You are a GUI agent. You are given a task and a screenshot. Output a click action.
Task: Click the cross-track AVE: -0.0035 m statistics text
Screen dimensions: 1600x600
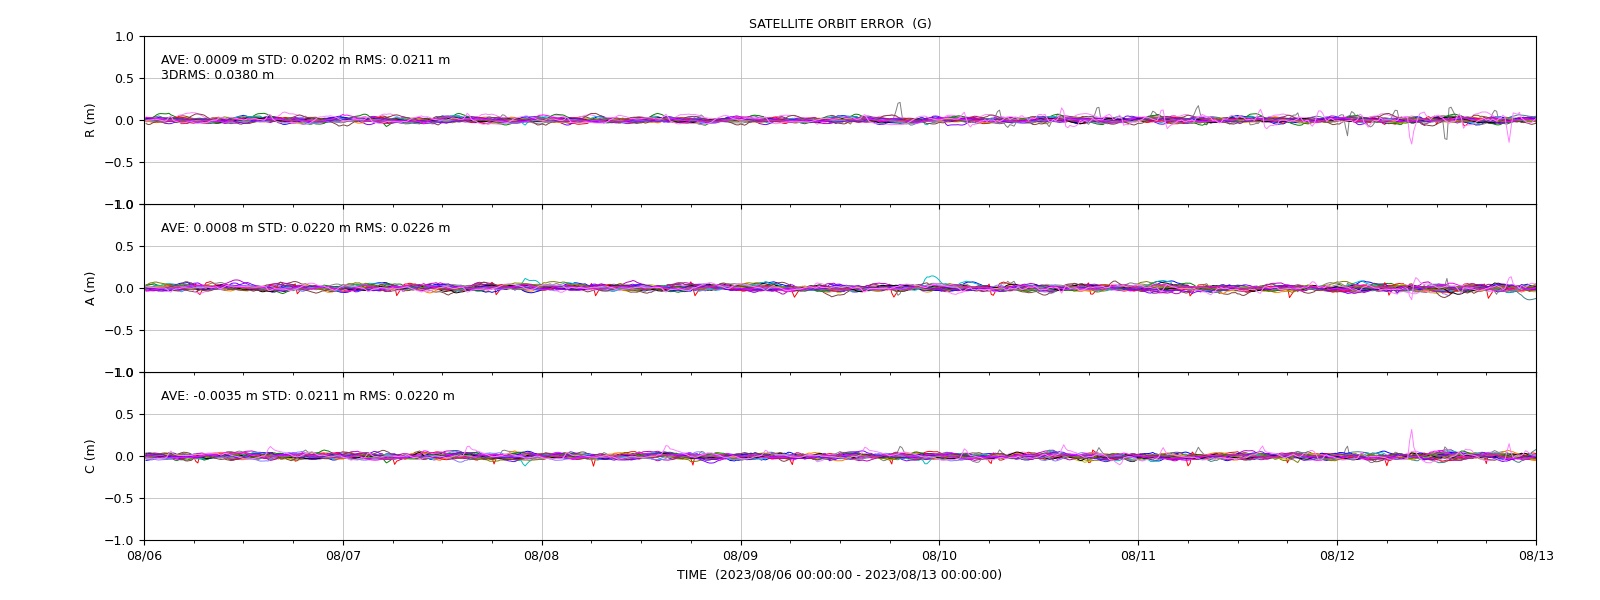pyautogui.click(x=308, y=396)
